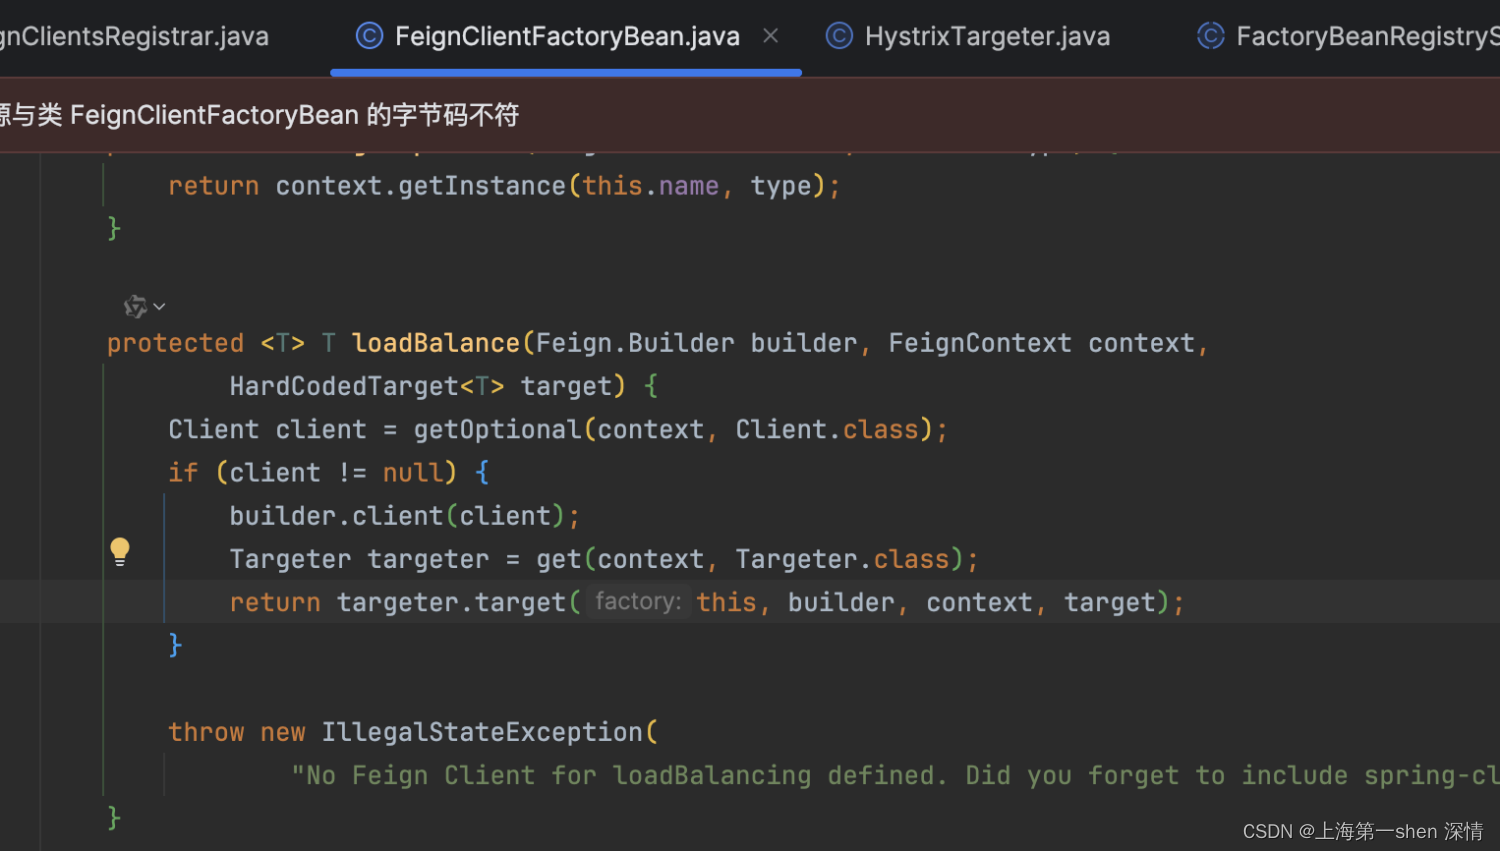Screen dimensions: 1500x851
Task: Expand the dropdown chevron beside the AI icon
Action: [x=160, y=307]
